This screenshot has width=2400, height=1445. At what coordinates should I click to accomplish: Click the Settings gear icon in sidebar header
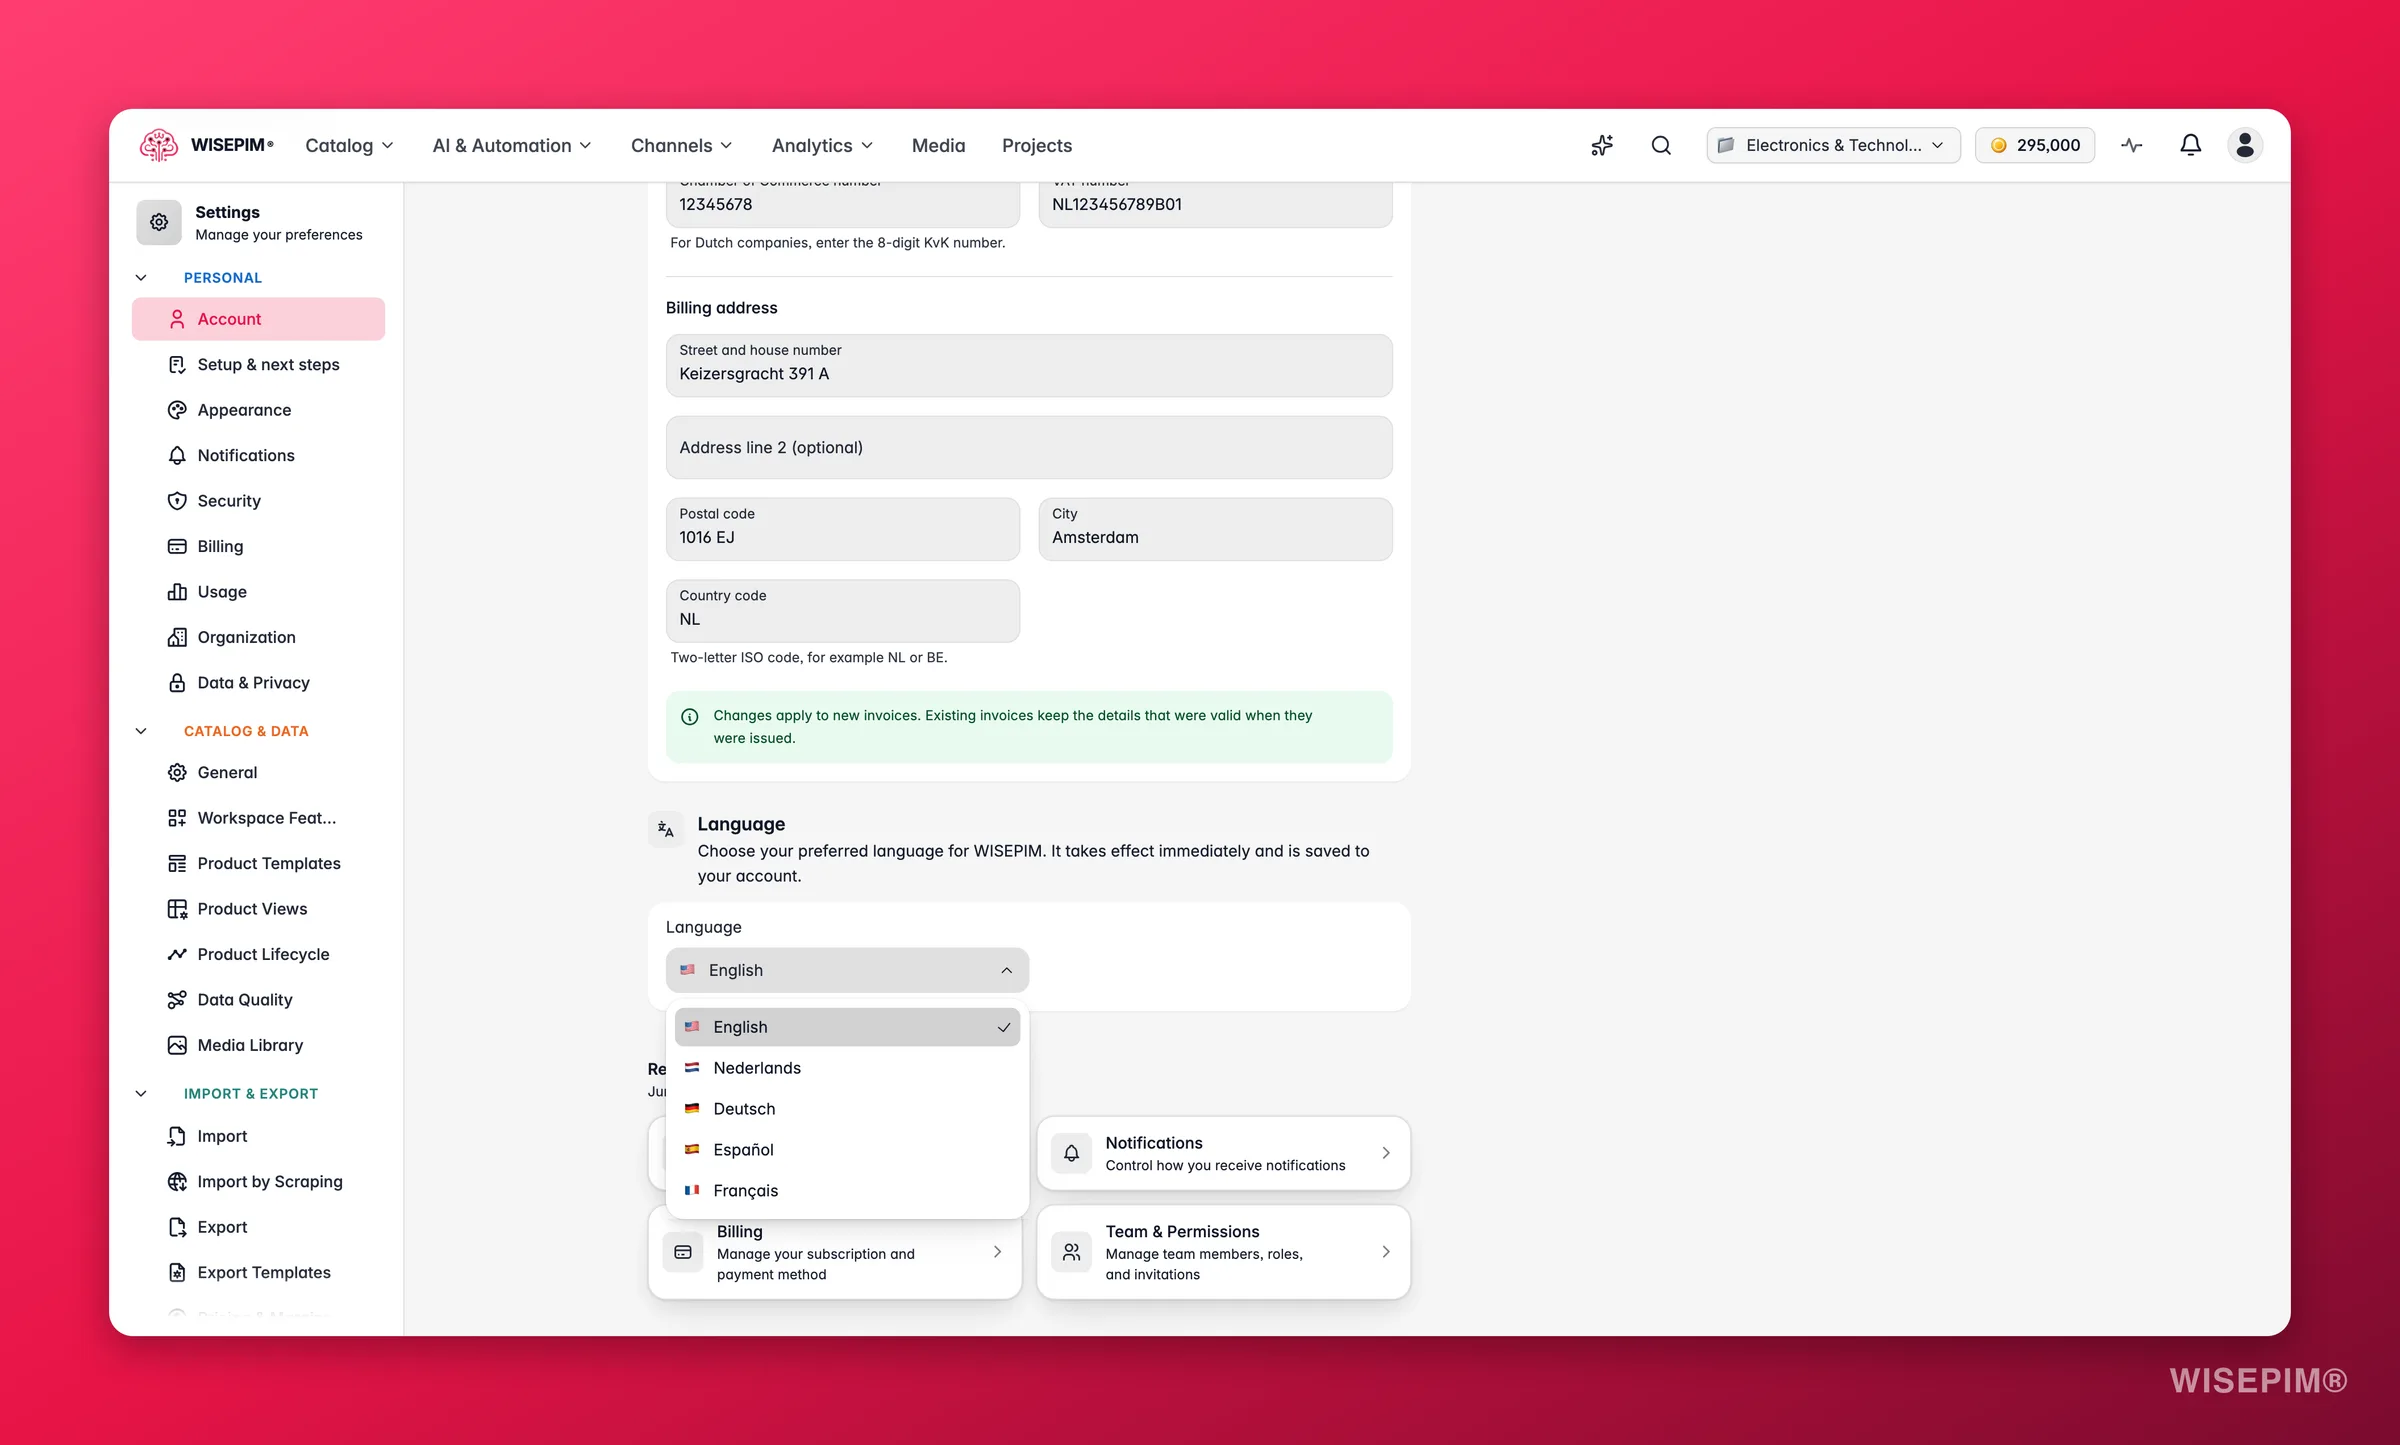(x=159, y=222)
